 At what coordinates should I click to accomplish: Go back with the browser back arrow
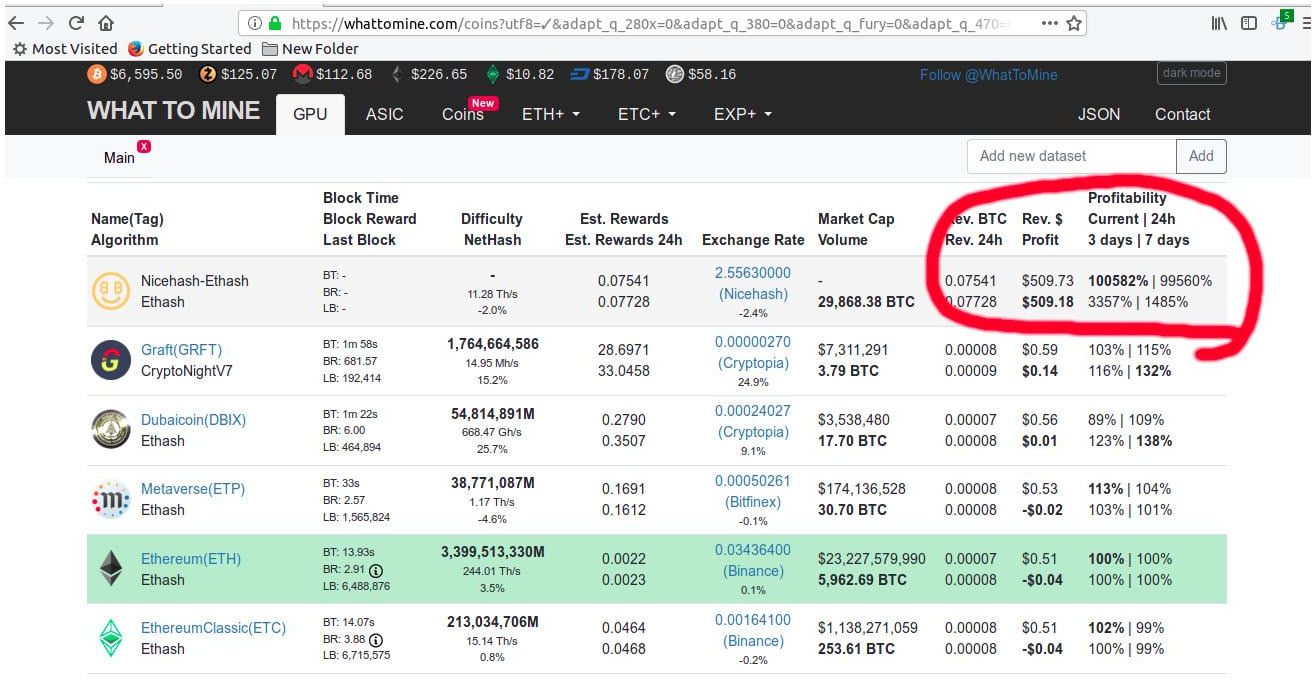click(x=15, y=23)
